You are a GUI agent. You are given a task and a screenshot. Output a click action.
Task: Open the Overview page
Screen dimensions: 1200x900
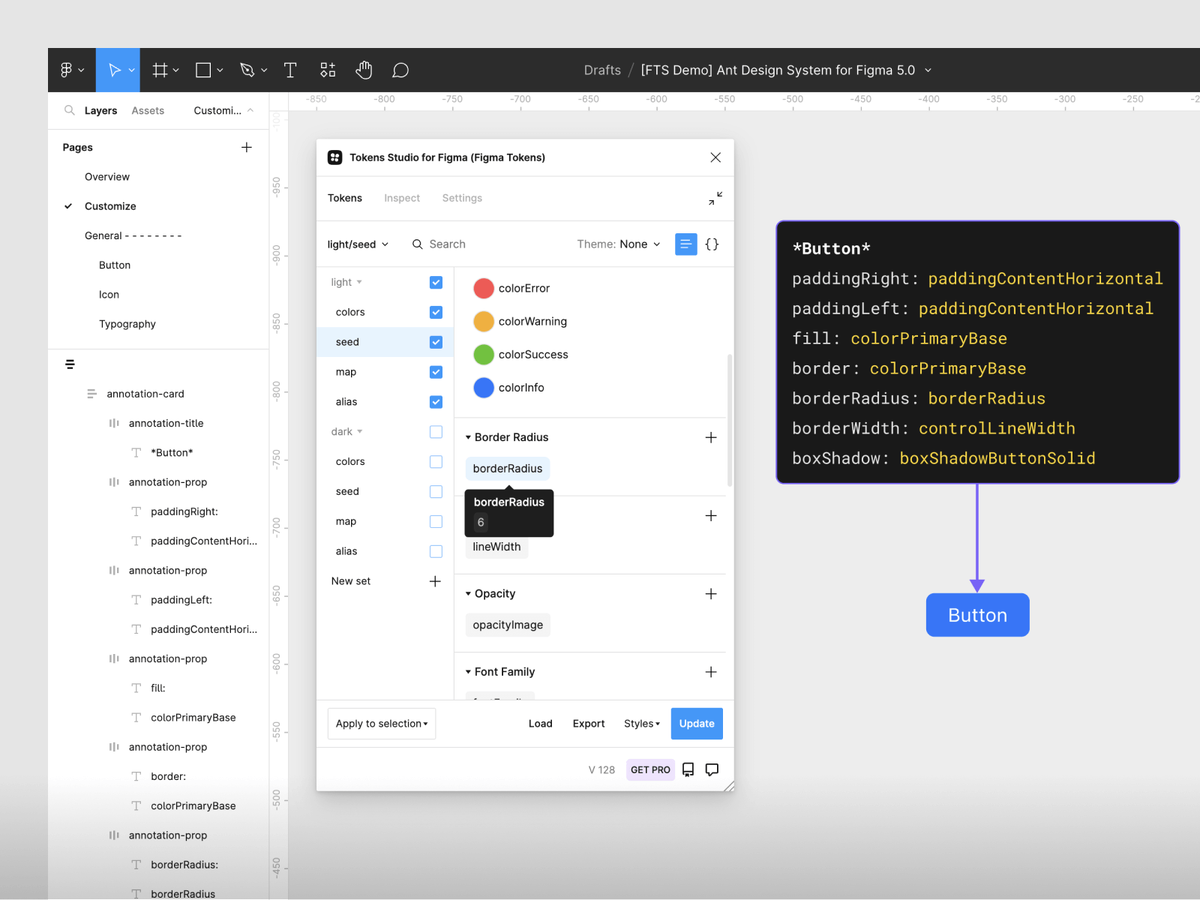pyautogui.click(x=107, y=177)
